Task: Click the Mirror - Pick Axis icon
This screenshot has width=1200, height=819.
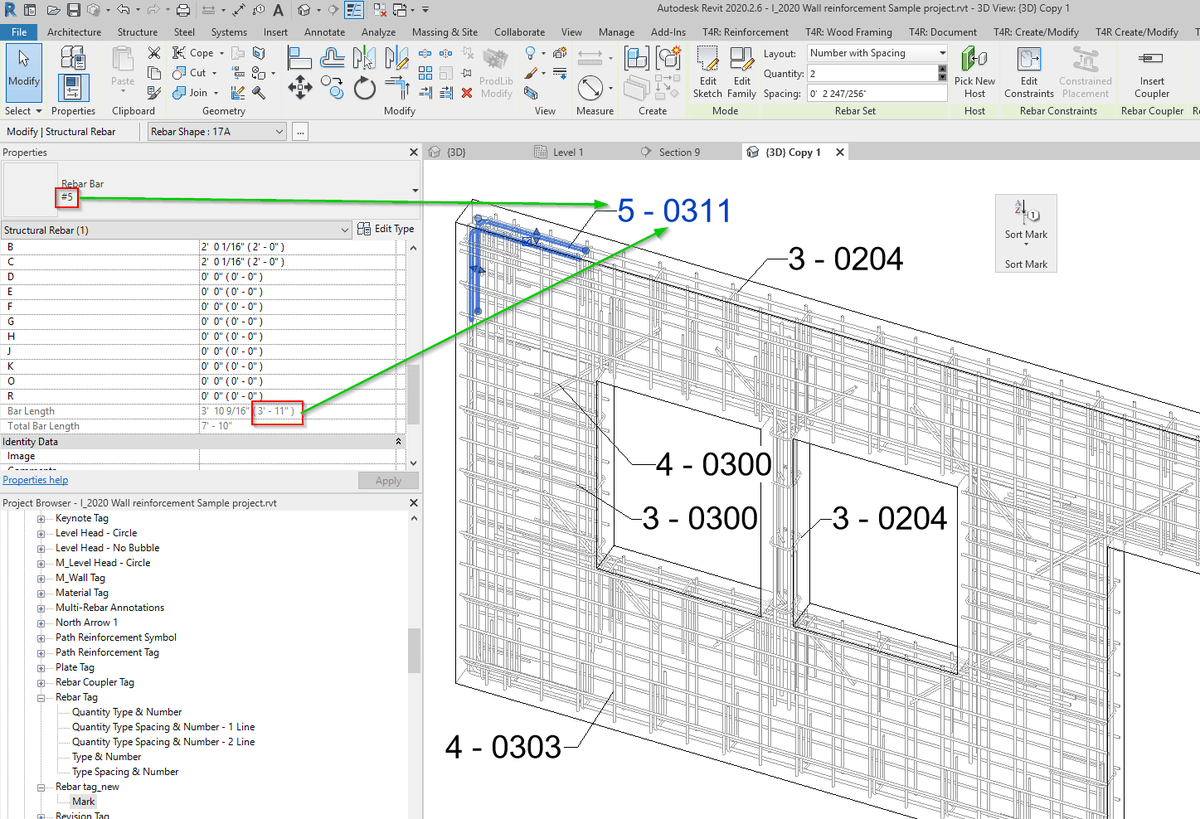Action: (364, 59)
